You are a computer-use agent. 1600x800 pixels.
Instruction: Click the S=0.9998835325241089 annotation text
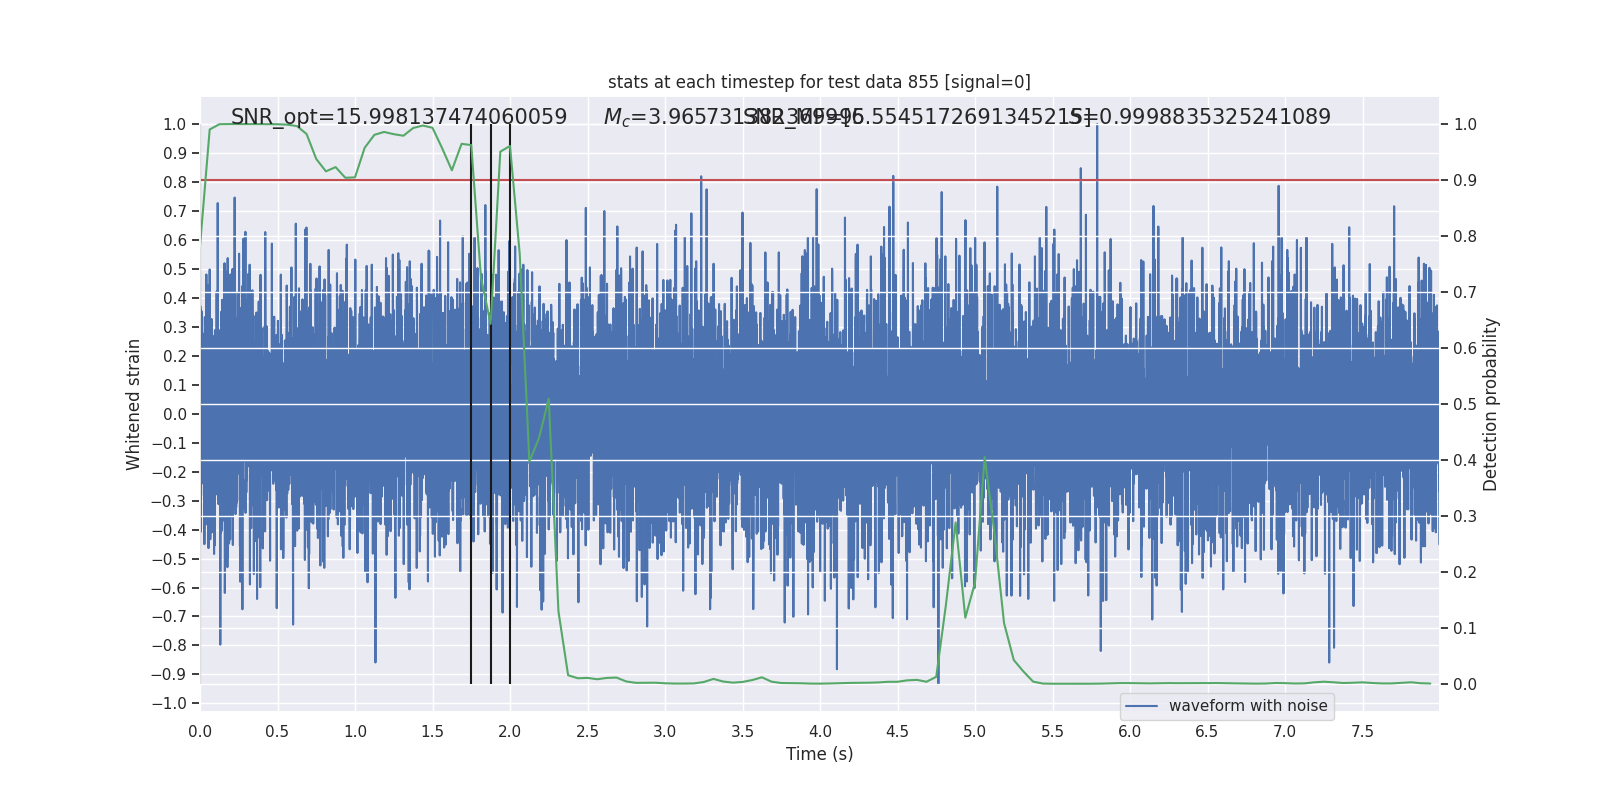[x=1200, y=117]
